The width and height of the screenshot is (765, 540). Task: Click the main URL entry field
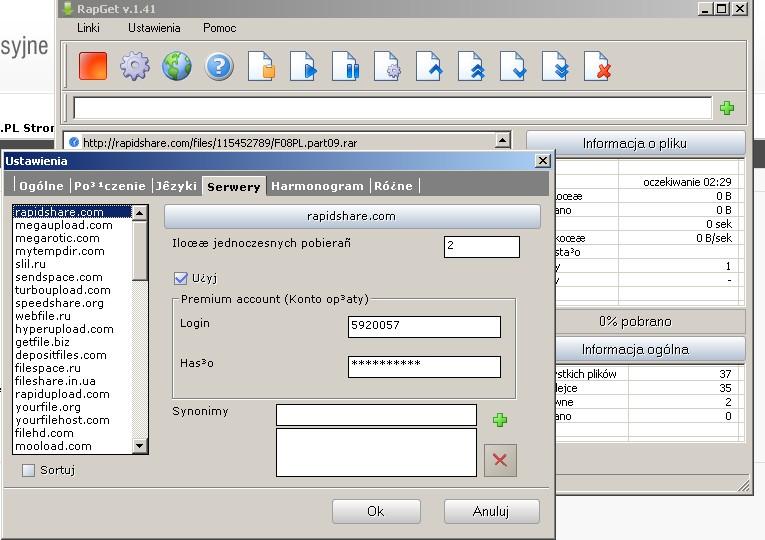pyautogui.click(x=392, y=108)
